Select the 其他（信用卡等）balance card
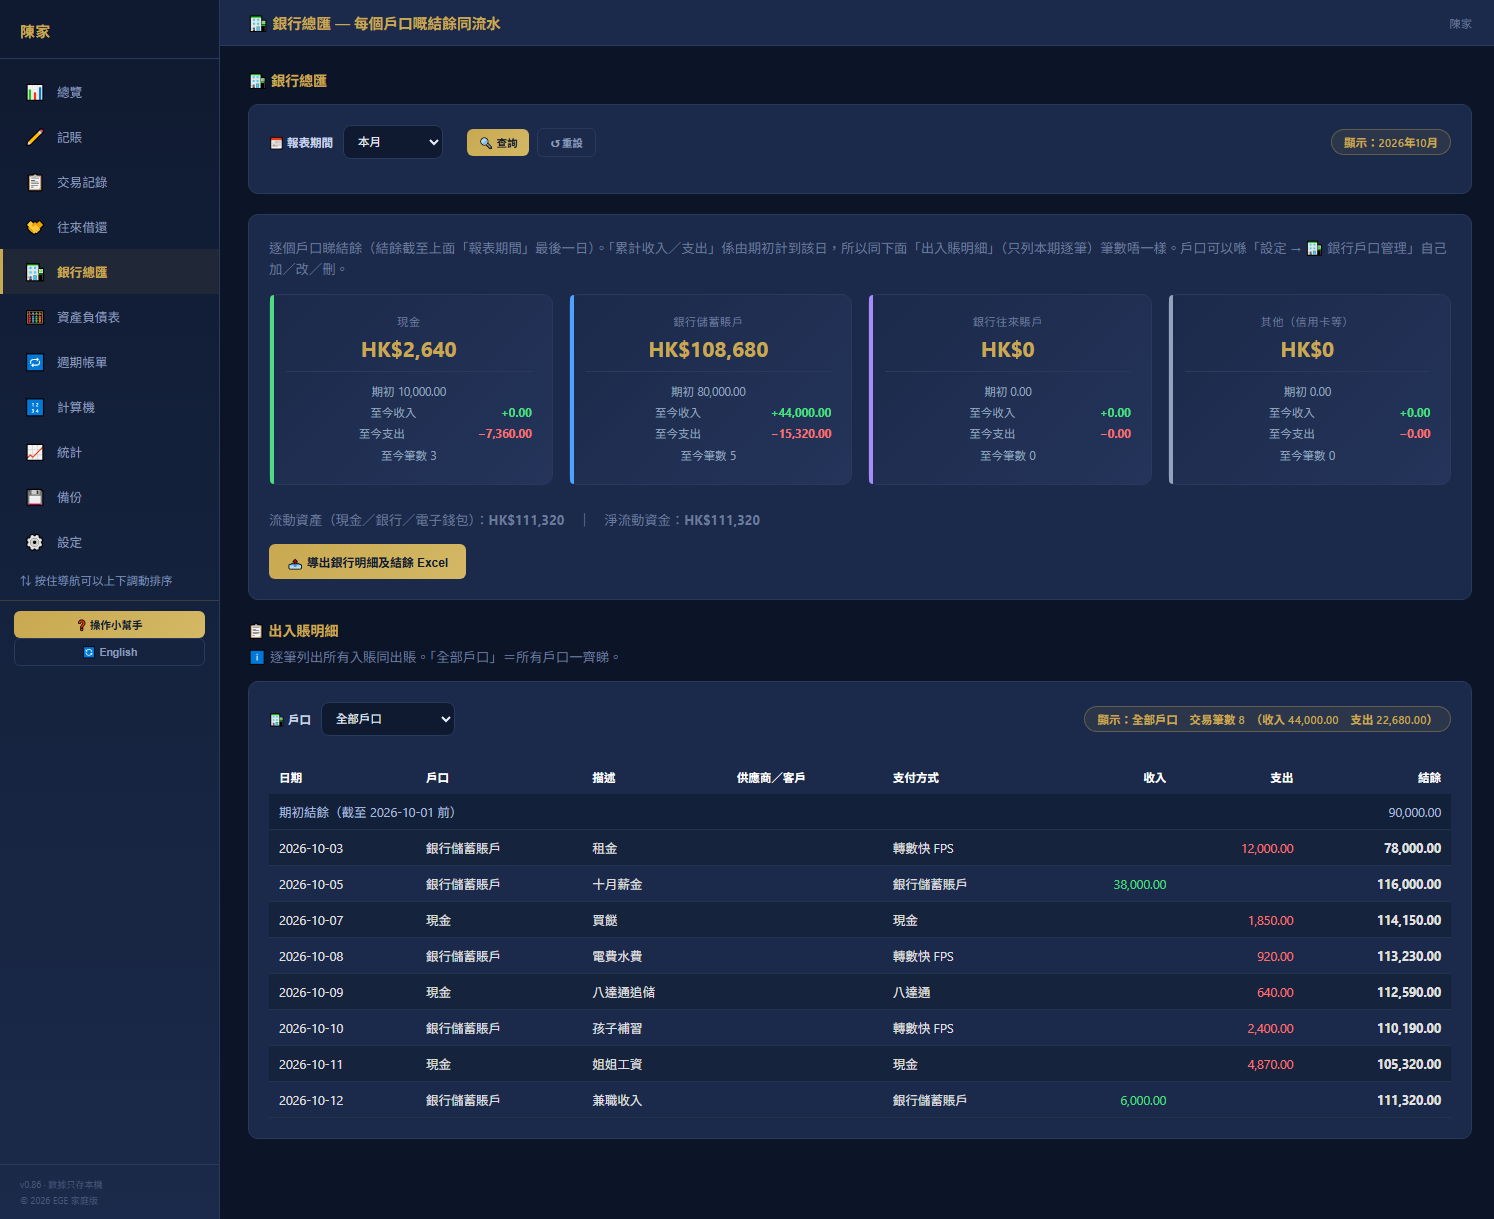This screenshot has width=1494, height=1219. point(1310,389)
